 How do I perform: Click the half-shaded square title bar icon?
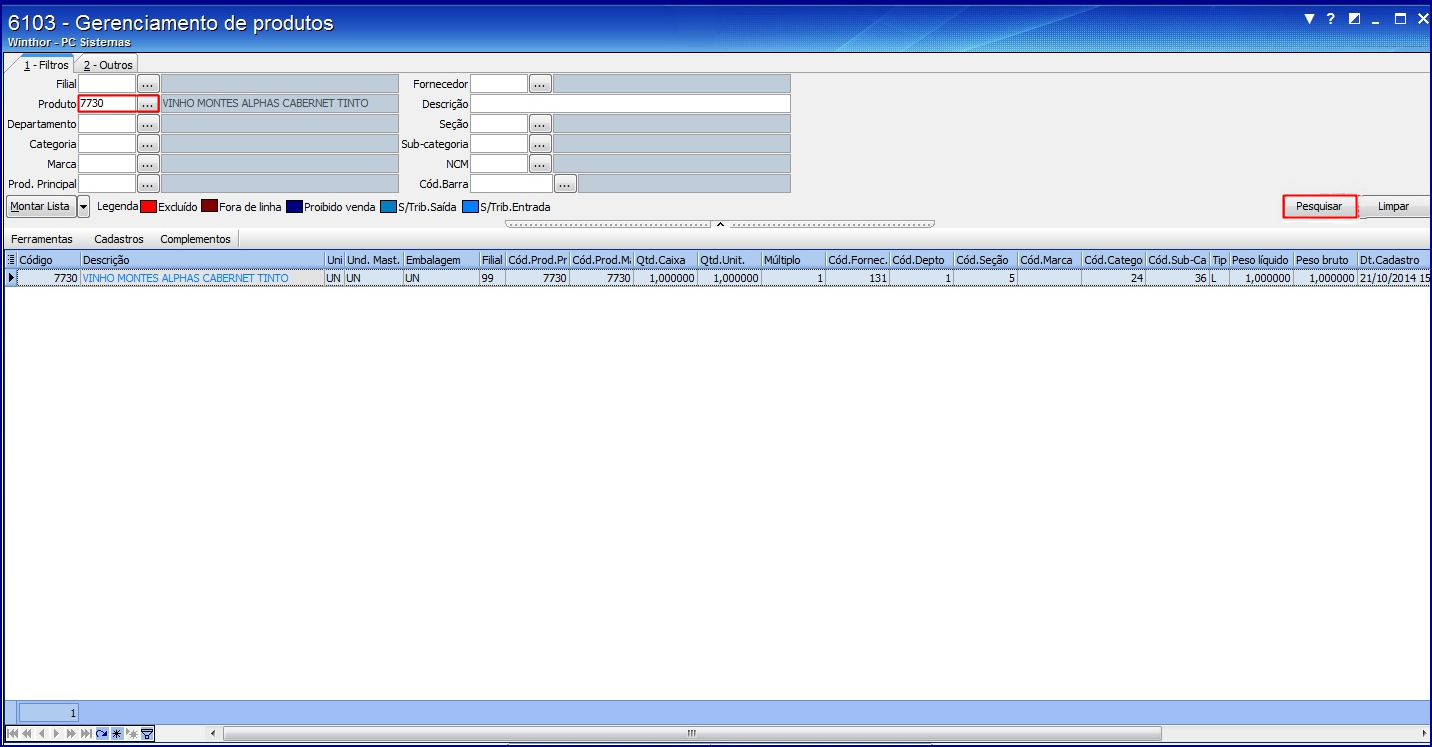tap(1355, 19)
